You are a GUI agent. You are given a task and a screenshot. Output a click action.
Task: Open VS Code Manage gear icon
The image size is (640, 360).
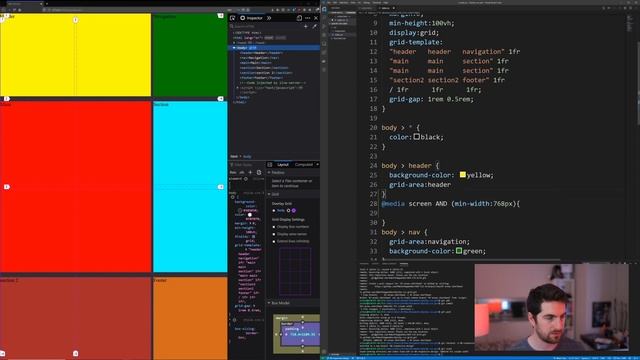pyautogui.click(x=324, y=351)
